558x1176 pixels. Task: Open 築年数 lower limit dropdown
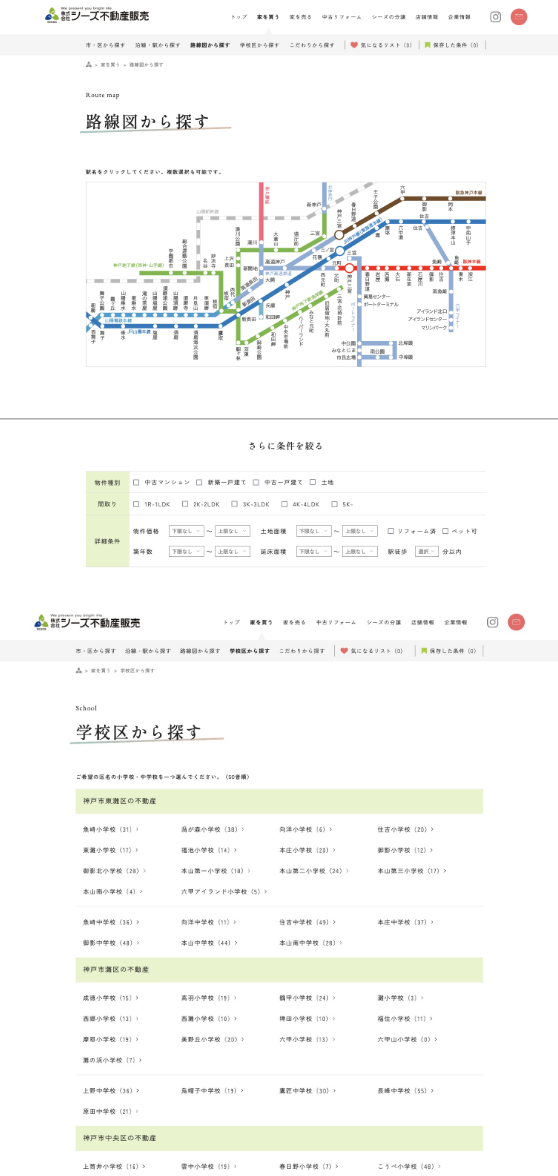point(186,551)
